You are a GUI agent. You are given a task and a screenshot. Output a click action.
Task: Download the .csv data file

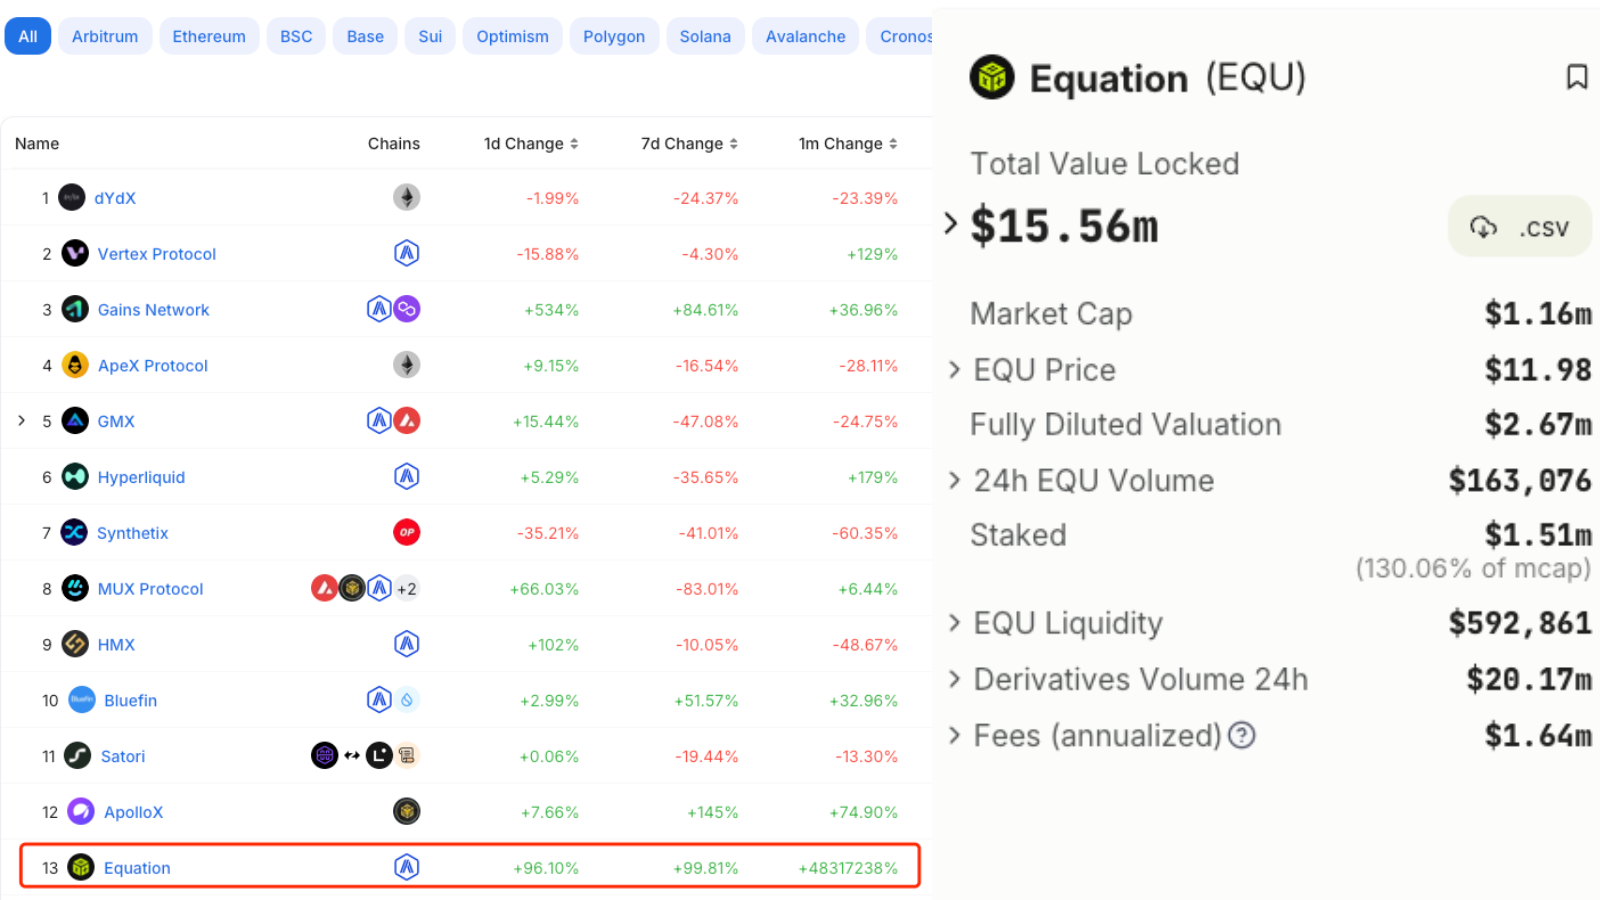(1519, 227)
